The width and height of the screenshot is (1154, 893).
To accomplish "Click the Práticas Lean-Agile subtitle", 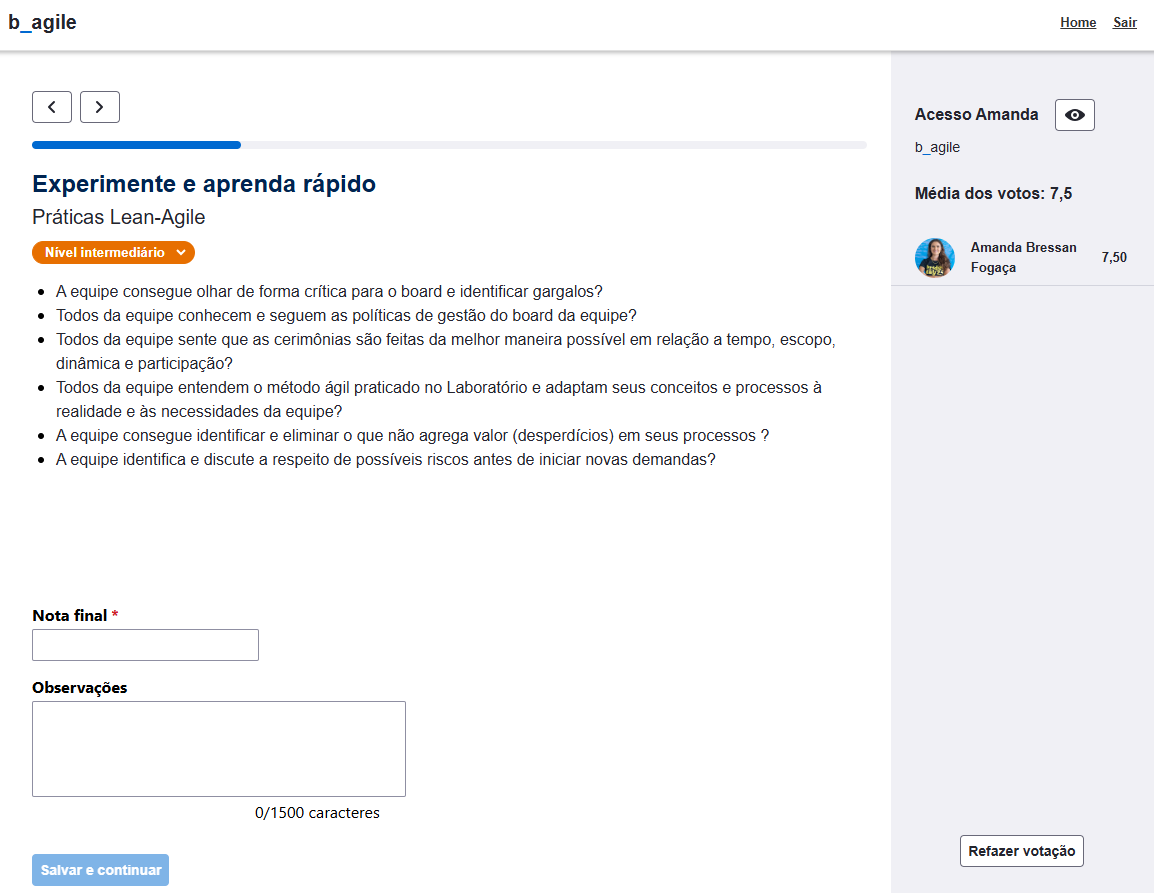I will coord(119,217).
